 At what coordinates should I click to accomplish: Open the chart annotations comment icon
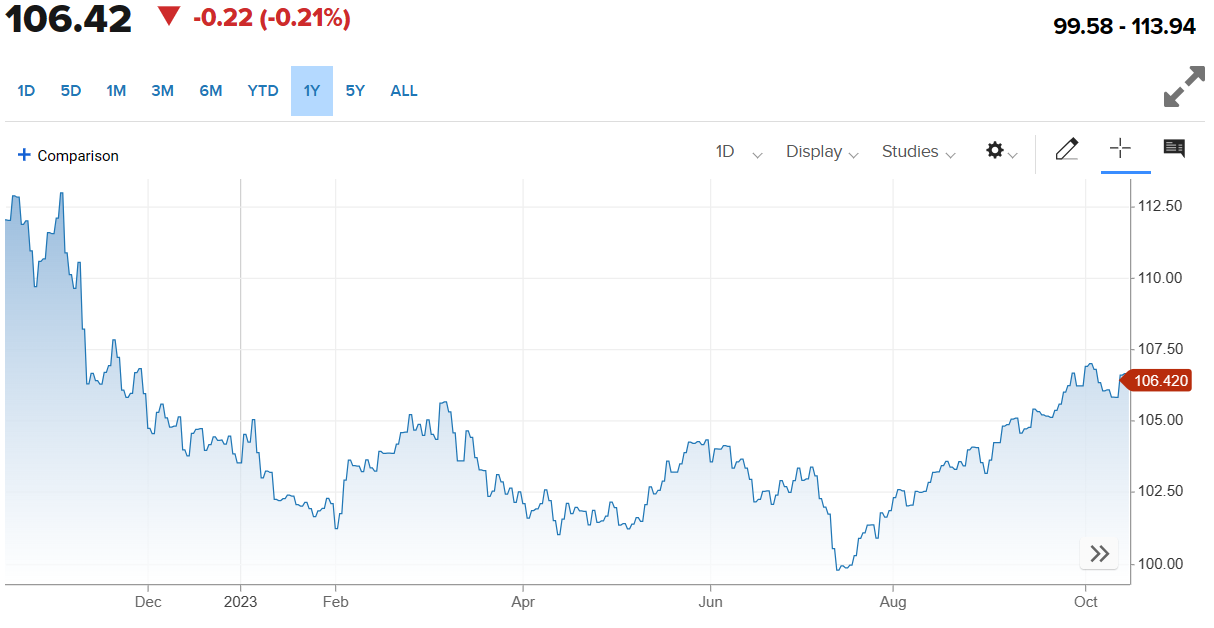[x=1174, y=149]
